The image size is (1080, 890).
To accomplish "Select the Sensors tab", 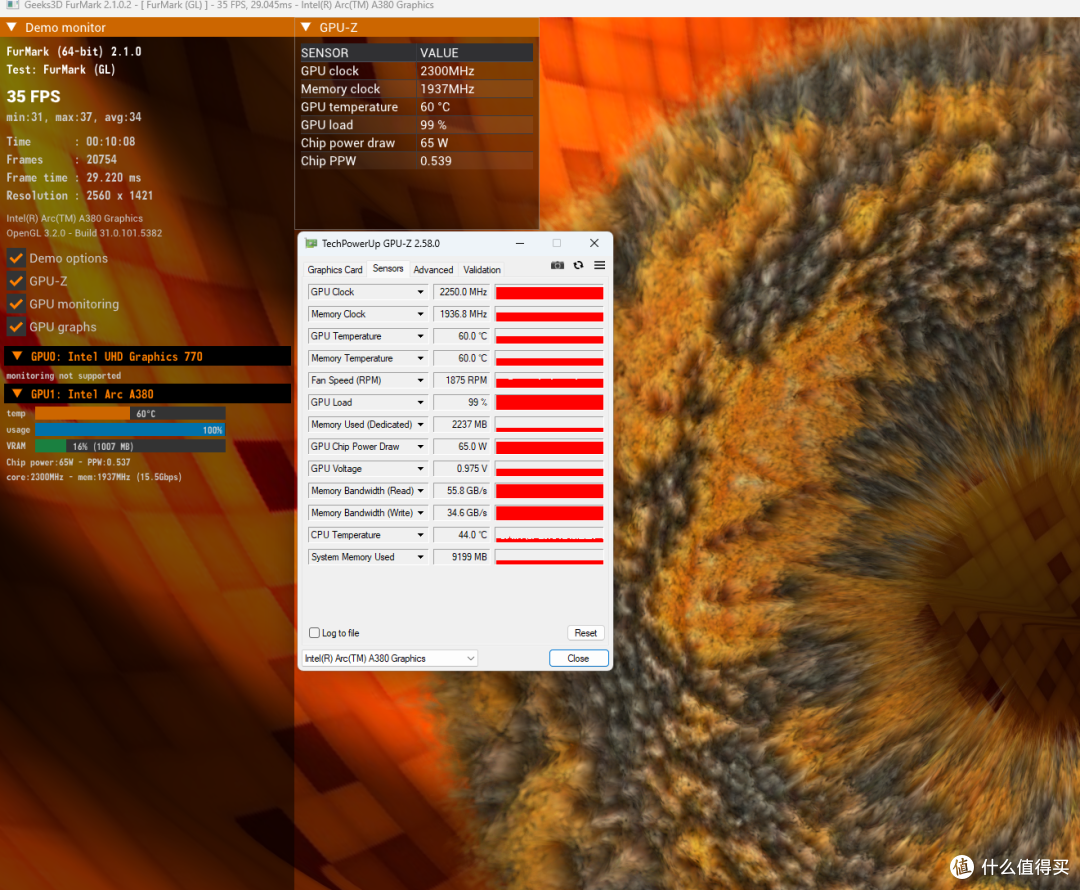I will click(x=388, y=269).
